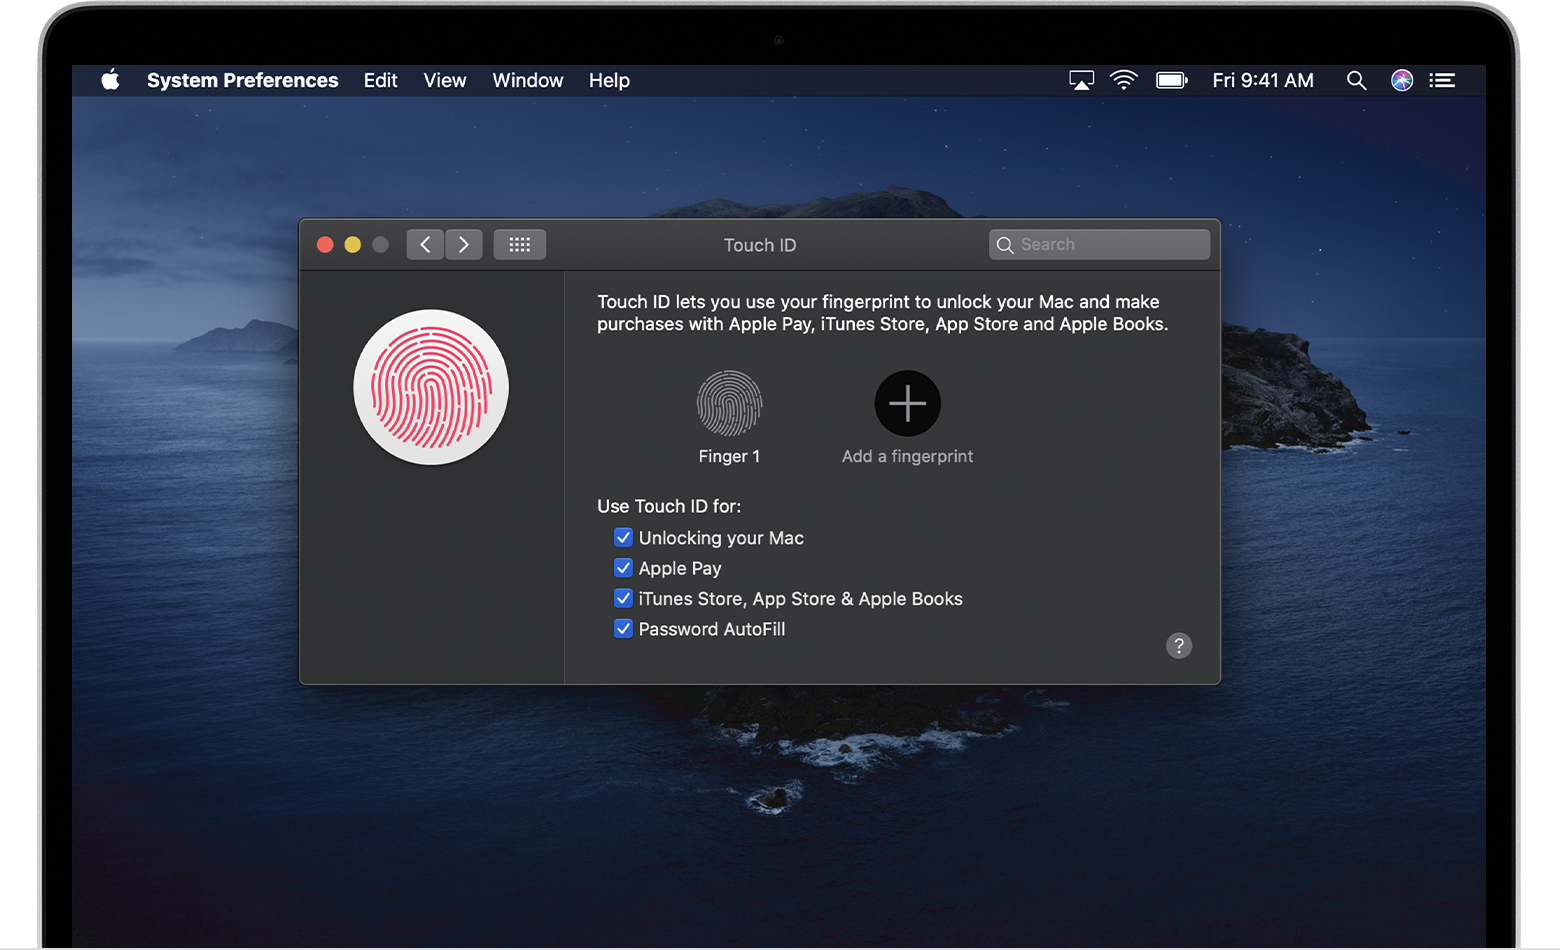Disable Password AutoFill checkbox
The height and width of the screenshot is (950, 1560).
(x=623, y=629)
